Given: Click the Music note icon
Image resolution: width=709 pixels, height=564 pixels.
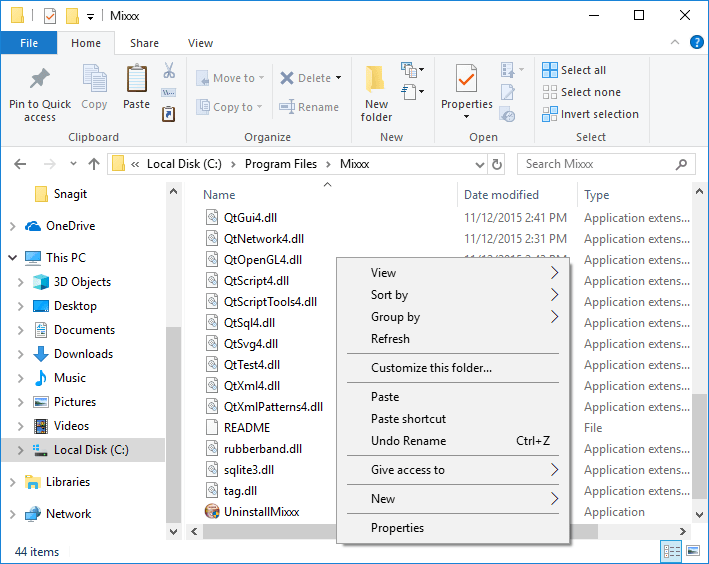Looking at the screenshot, I should click(41, 378).
